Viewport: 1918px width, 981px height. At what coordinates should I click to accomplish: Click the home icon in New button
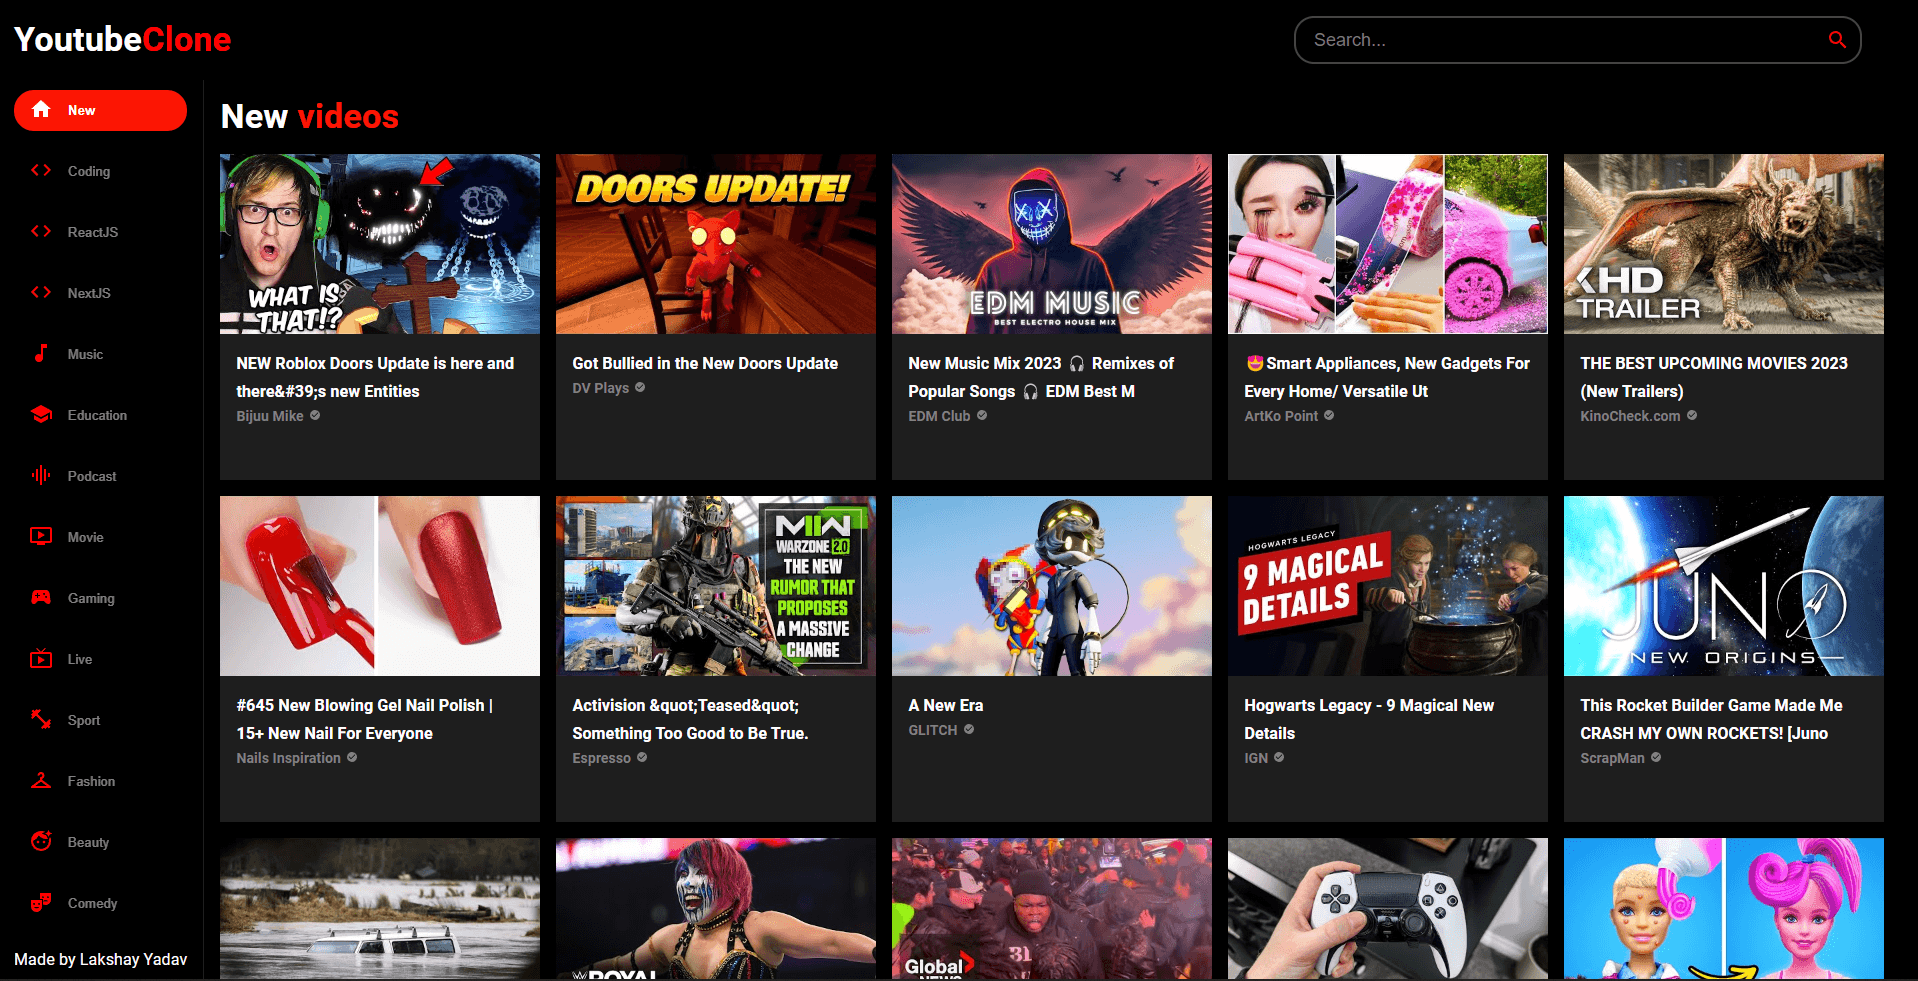[x=41, y=110]
